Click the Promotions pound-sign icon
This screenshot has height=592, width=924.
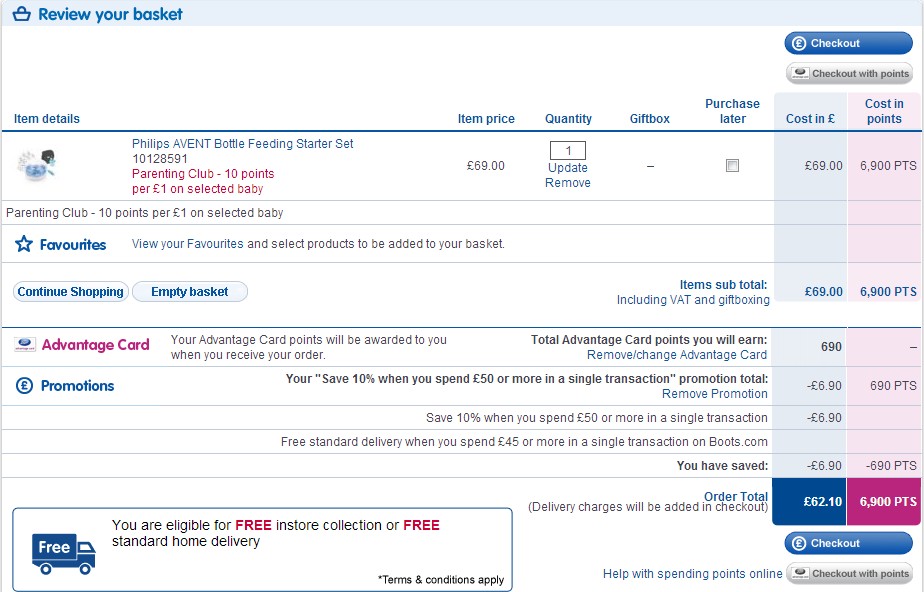click(x=24, y=386)
